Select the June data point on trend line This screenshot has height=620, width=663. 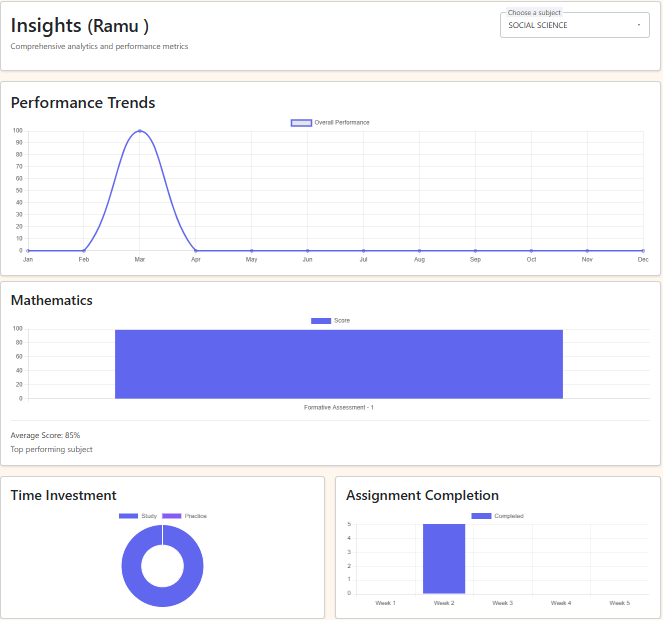[308, 250]
